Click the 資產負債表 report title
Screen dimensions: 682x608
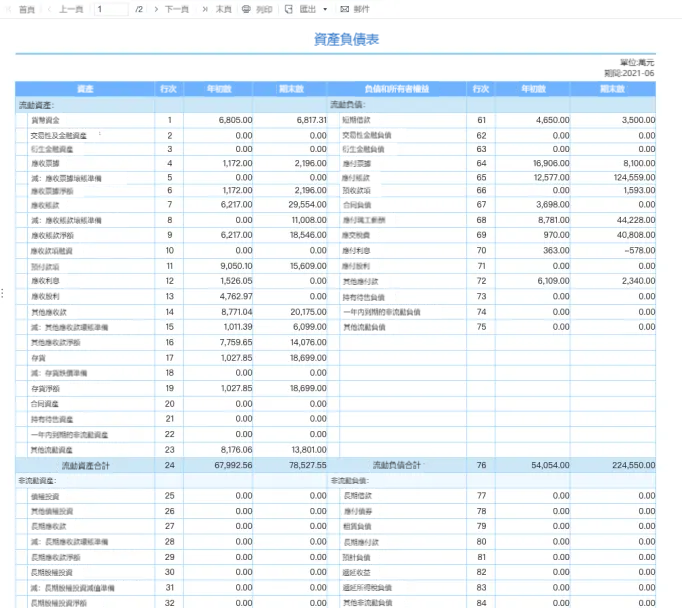pyautogui.click(x=346, y=40)
